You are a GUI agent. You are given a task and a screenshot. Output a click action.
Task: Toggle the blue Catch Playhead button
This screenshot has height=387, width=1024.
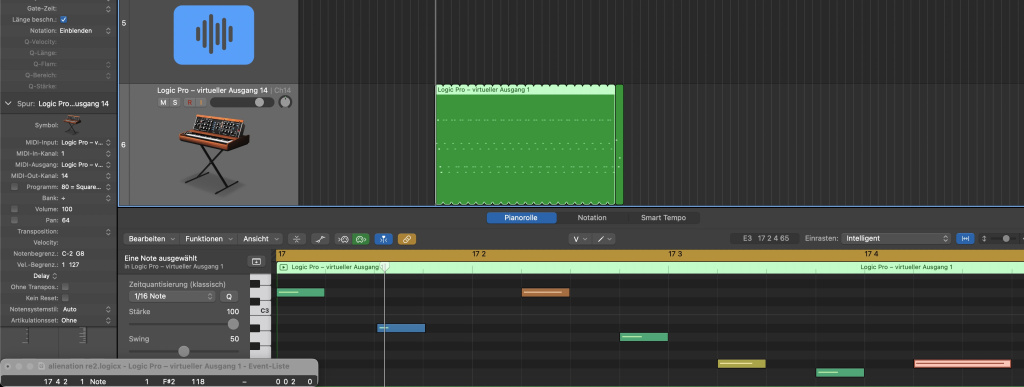(x=383, y=240)
